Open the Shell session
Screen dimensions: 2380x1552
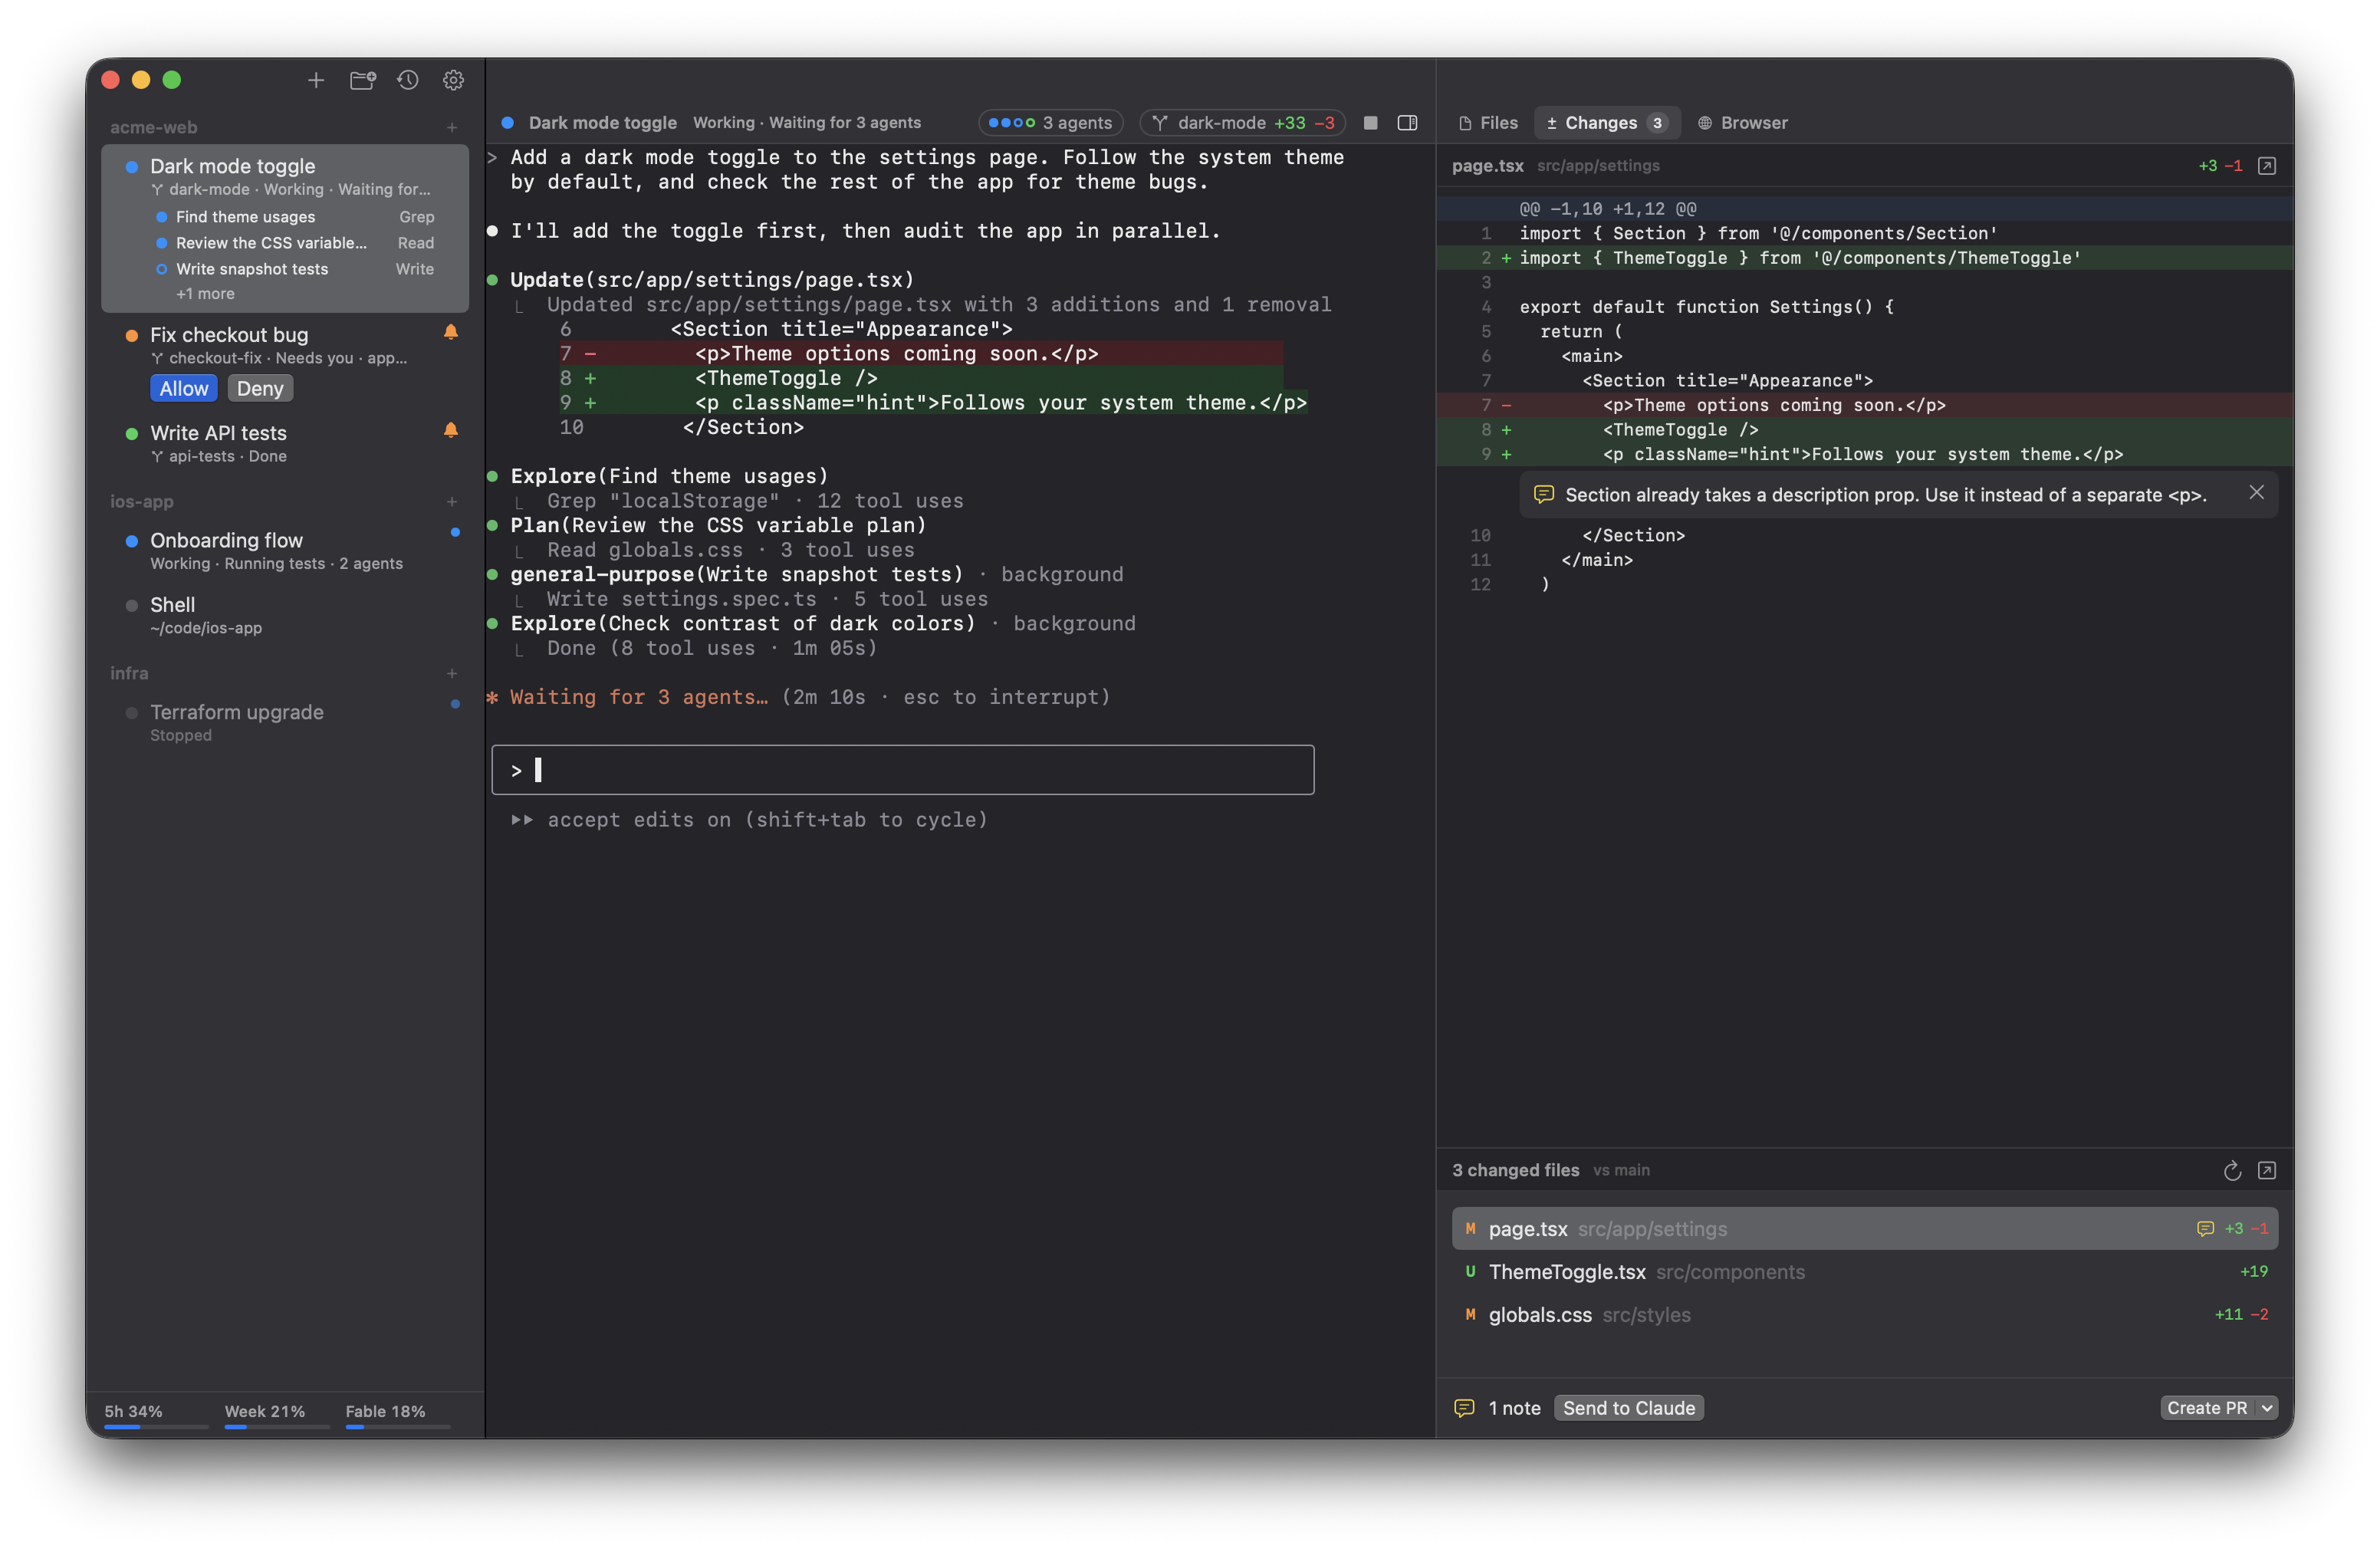[x=285, y=615]
